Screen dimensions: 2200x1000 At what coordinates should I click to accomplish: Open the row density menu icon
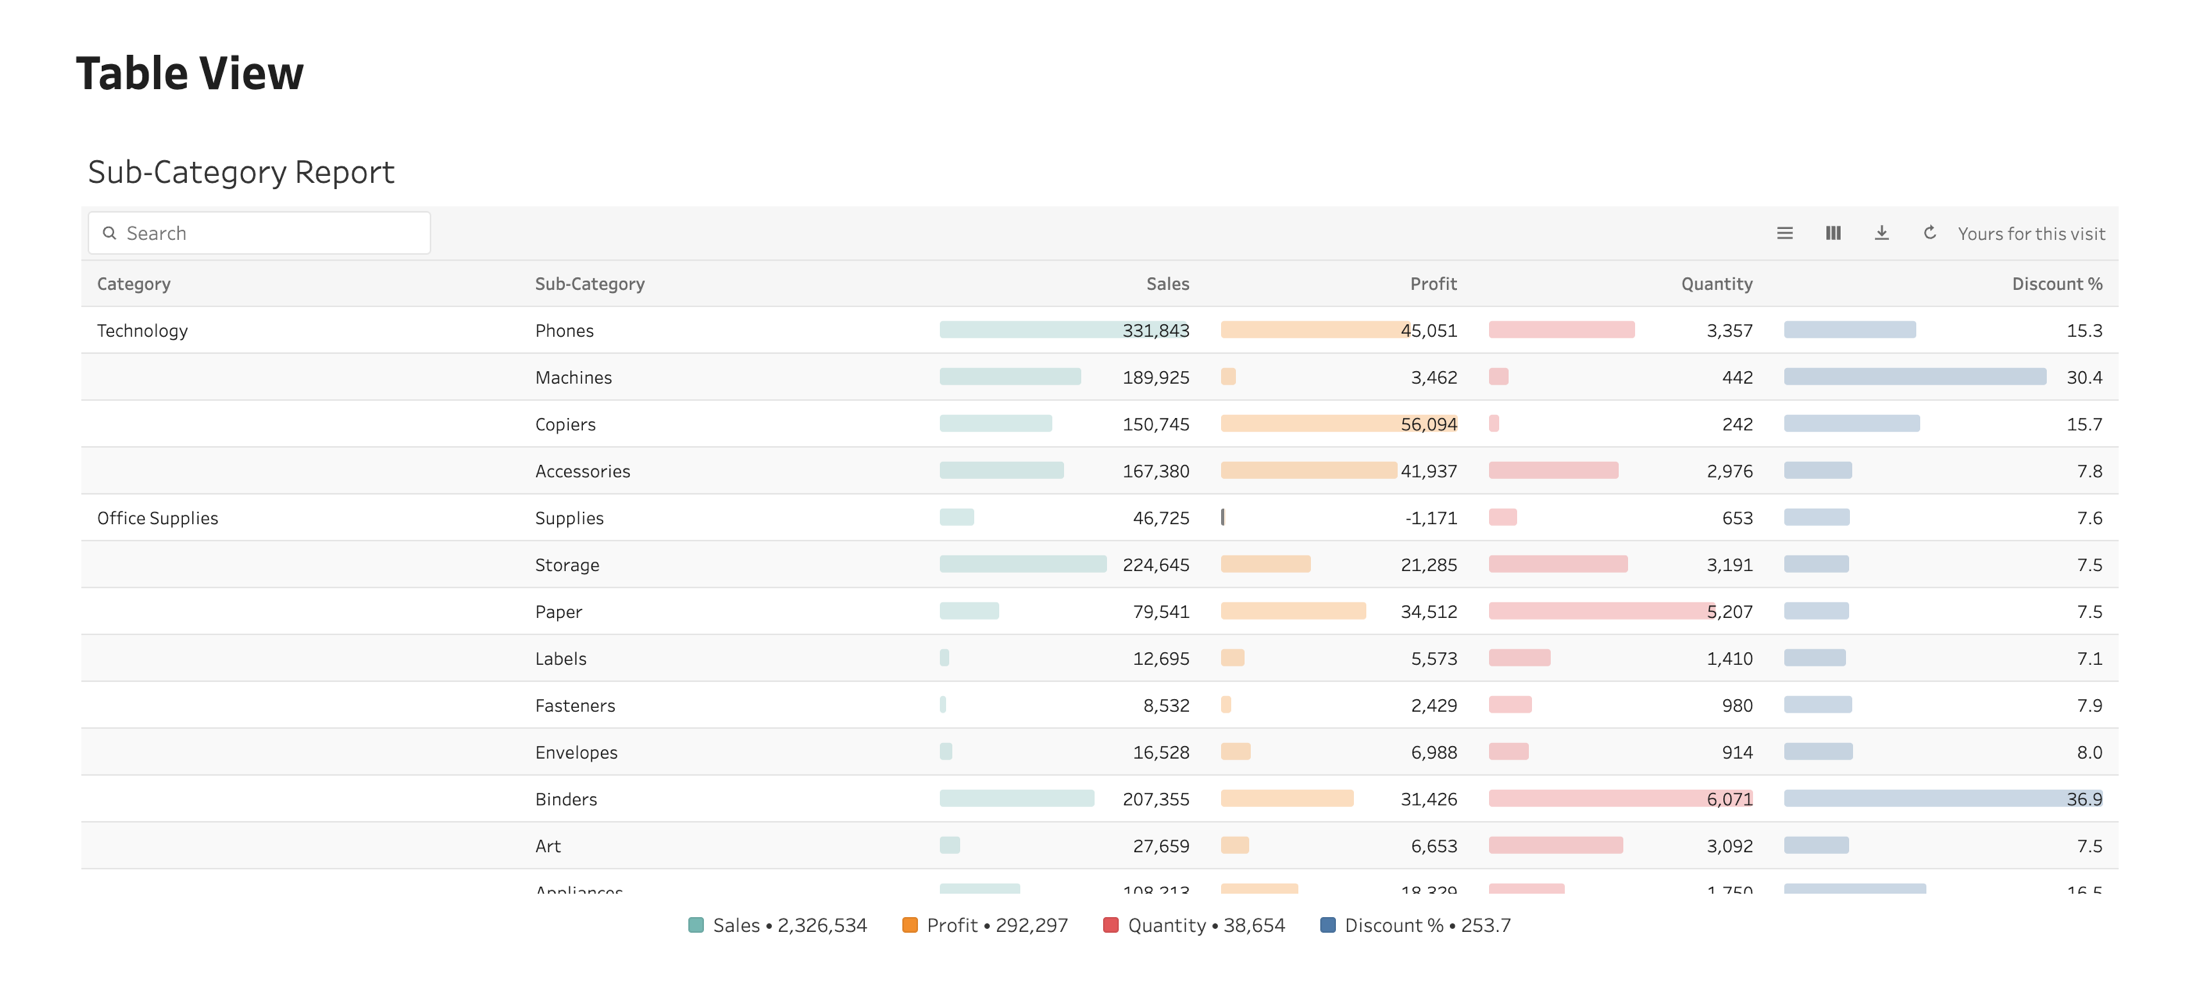pos(1784,233)
